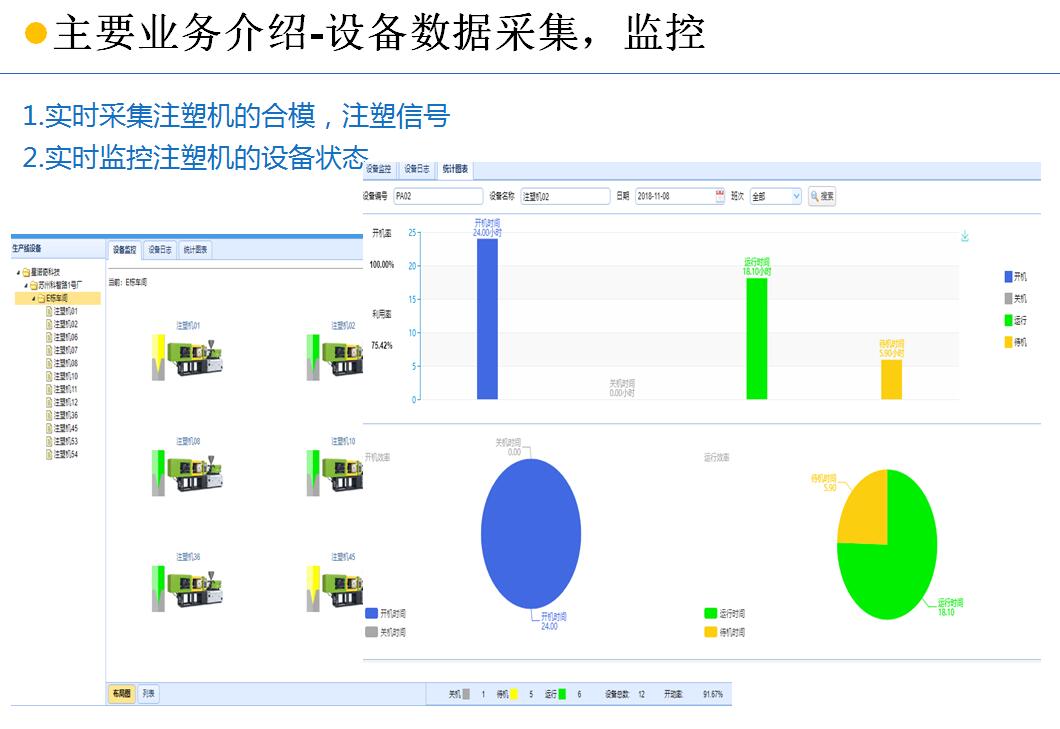This screenshot has height=729, width=1060.
Task: Switch to 列表 list view
Action: (148, 694)
